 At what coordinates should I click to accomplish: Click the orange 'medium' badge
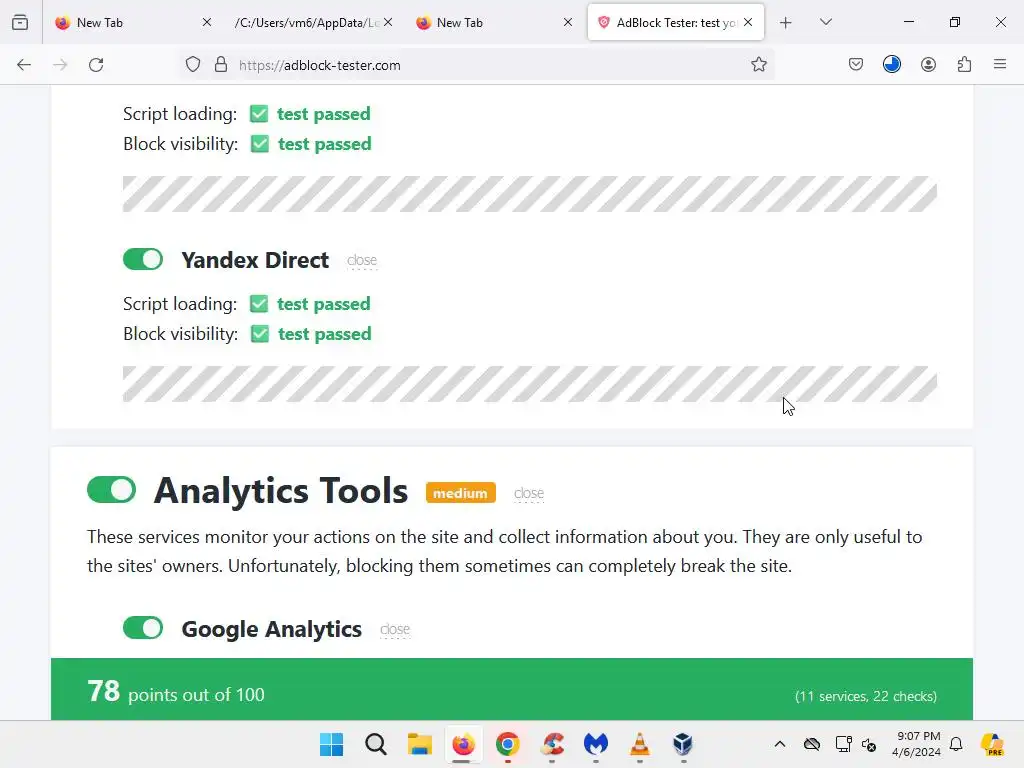click(x=460, y=493)
